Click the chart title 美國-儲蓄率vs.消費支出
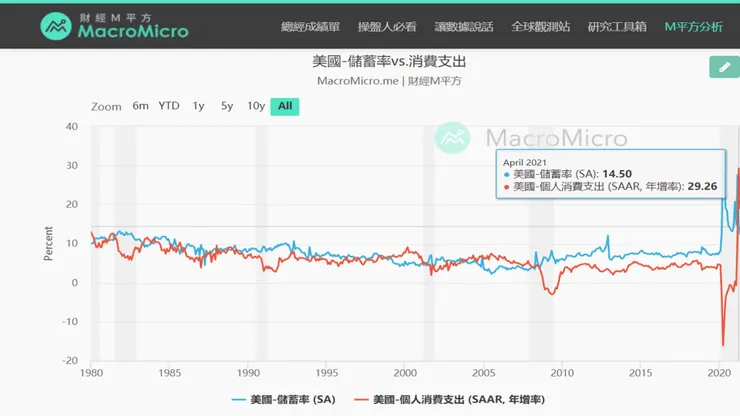This screenshot has height=416, width=740. pyautogui.click(x=389, y=61)
